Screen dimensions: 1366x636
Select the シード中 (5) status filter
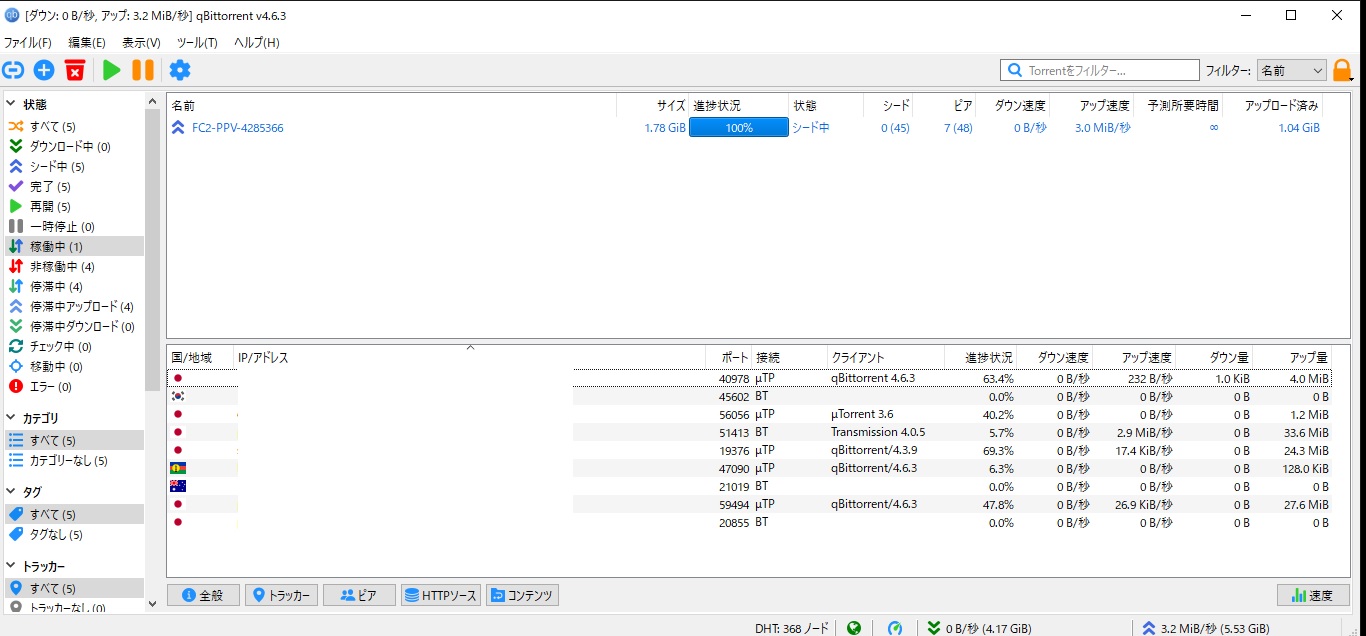click(x=56, y=167)
